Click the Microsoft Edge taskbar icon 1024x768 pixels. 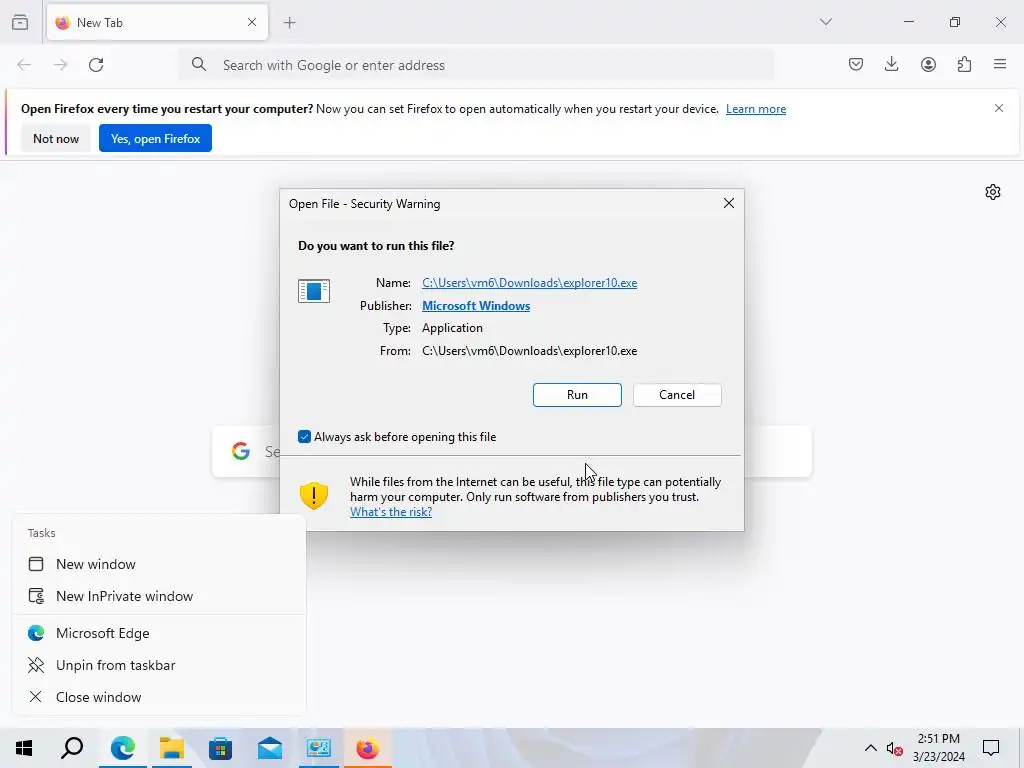coord(123,748)
